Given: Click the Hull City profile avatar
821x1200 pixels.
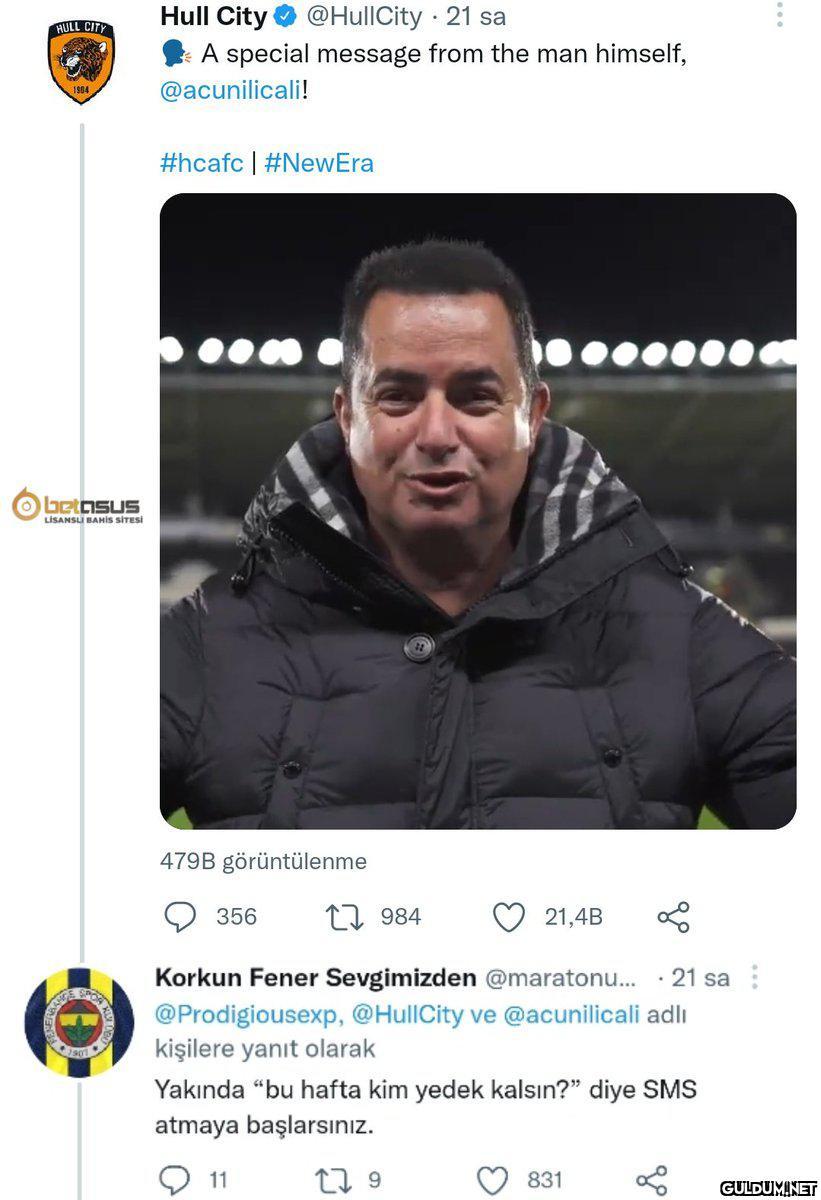Looking at the screenshot, I should tap(81, 61).
